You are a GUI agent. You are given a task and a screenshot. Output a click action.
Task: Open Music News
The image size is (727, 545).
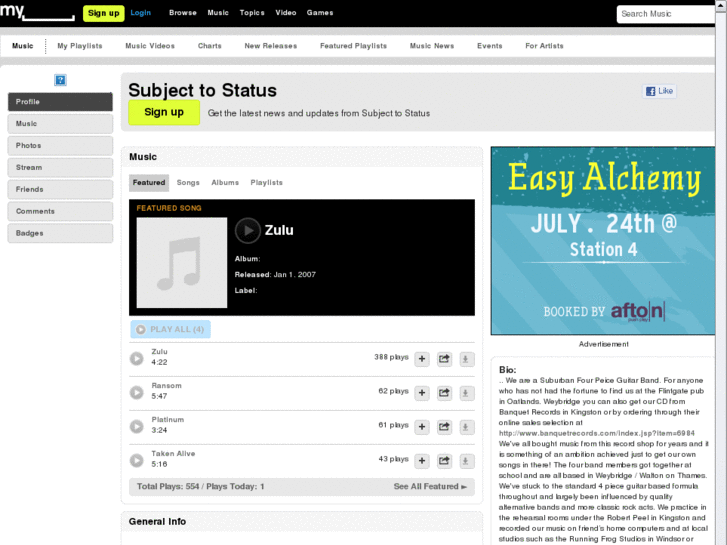pos(432,46)
